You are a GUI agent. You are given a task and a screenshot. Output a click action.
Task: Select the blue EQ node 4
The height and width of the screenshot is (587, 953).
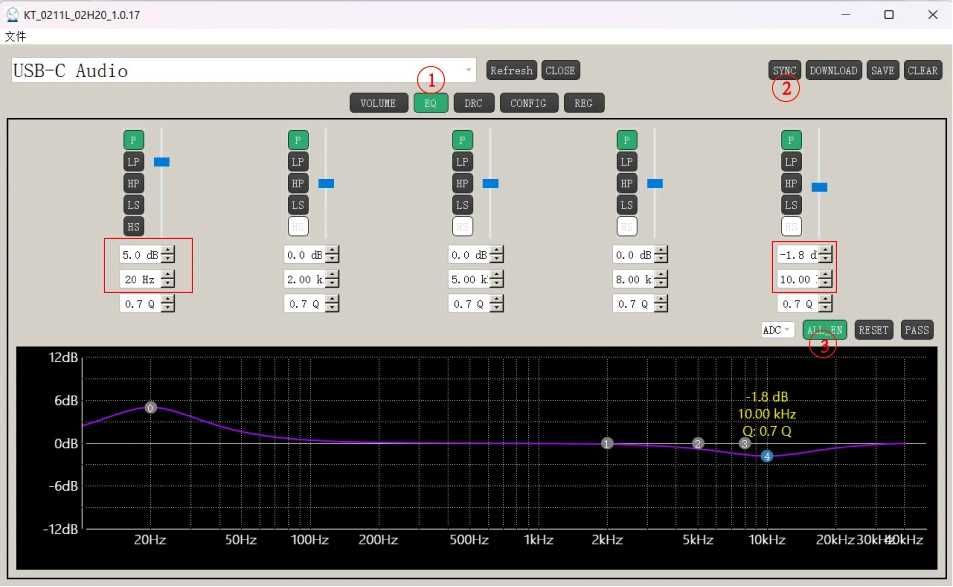coord(767,456)
